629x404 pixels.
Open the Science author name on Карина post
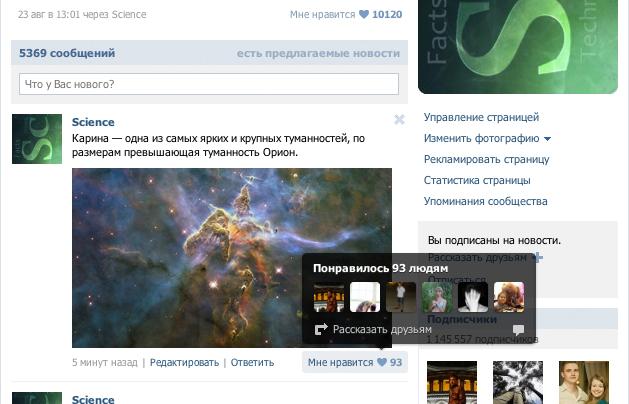coord(93,122)
